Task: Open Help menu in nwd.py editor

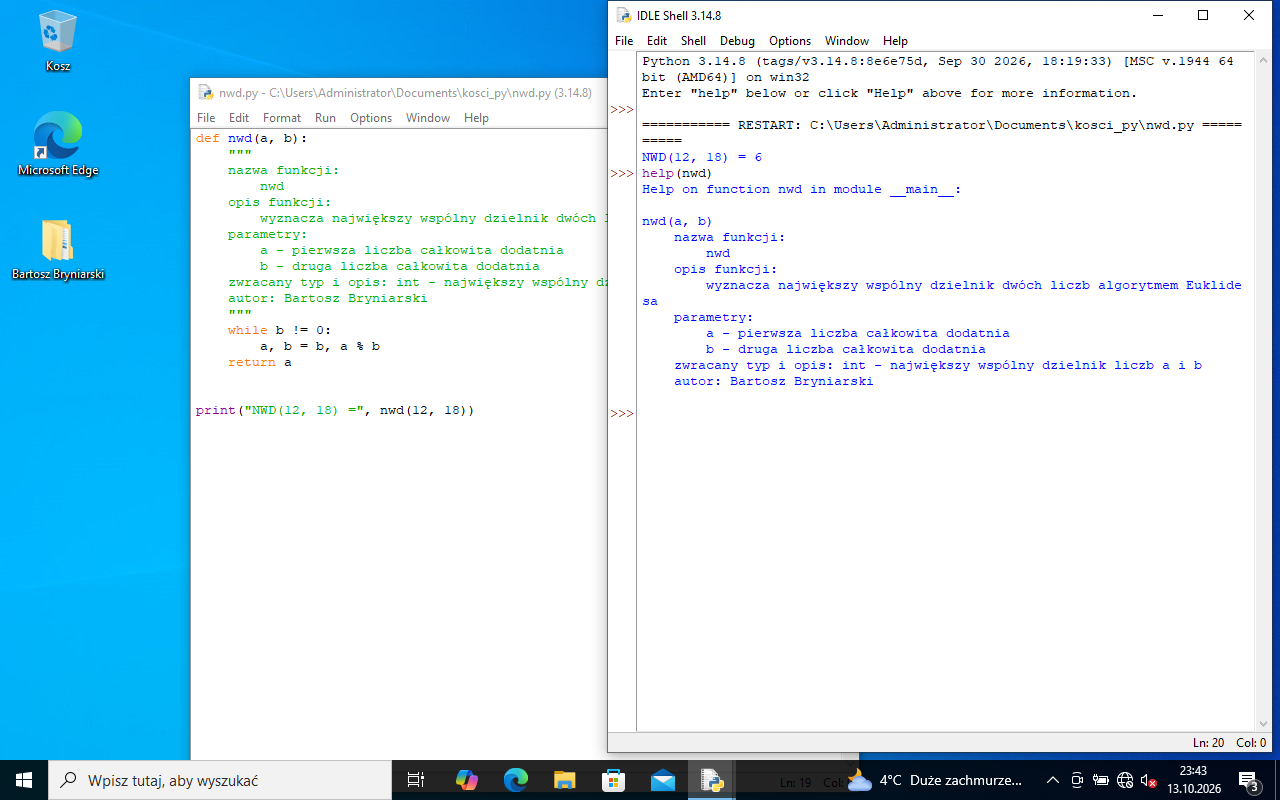Action: pyautogui.click(x=476, y=118)
